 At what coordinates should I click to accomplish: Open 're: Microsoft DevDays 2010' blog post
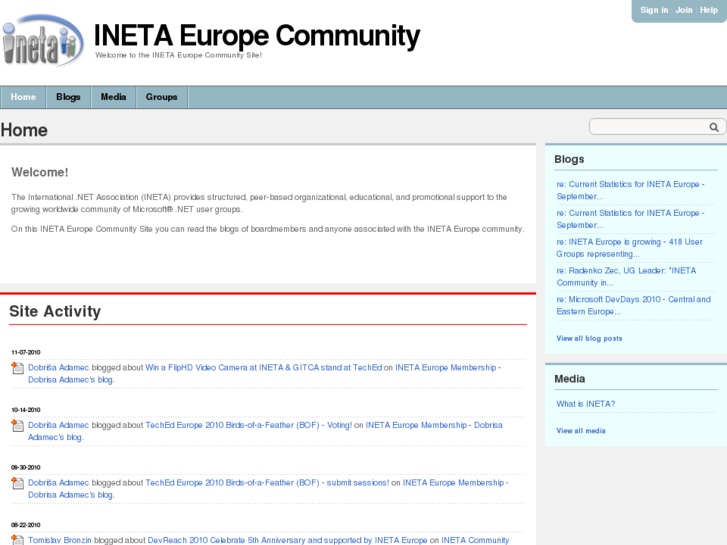[x=633, y=305]
